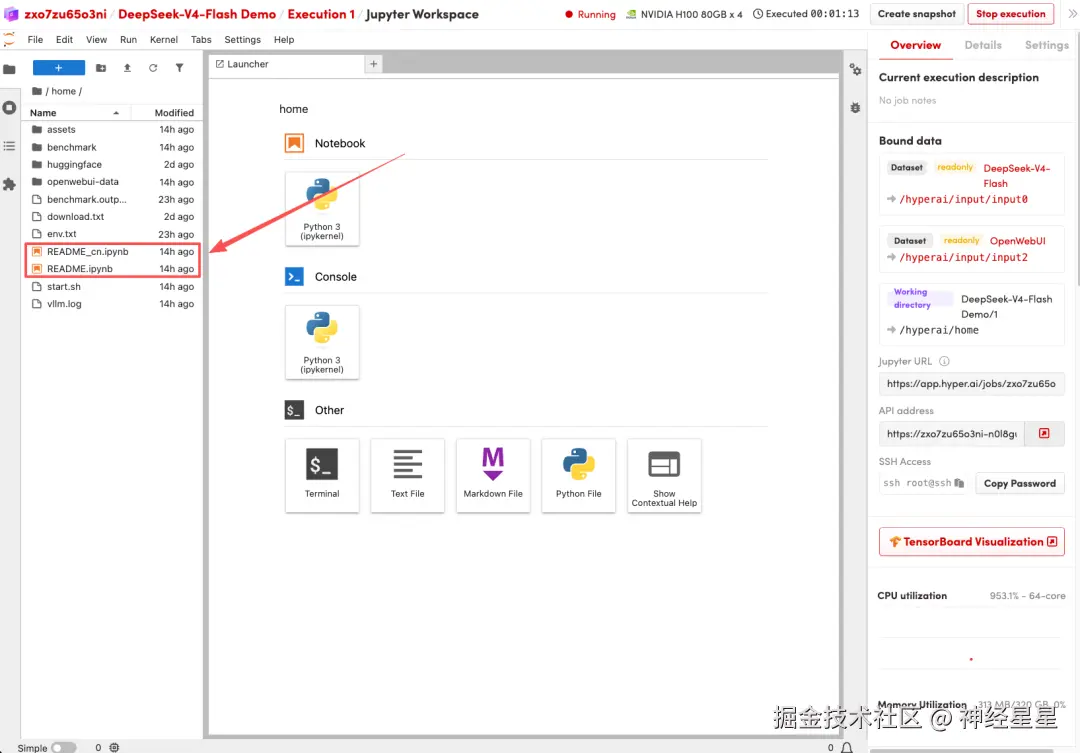Click the upload files arrow icon
Viewport: 1080px width, 753px height.
pos(127,68)
